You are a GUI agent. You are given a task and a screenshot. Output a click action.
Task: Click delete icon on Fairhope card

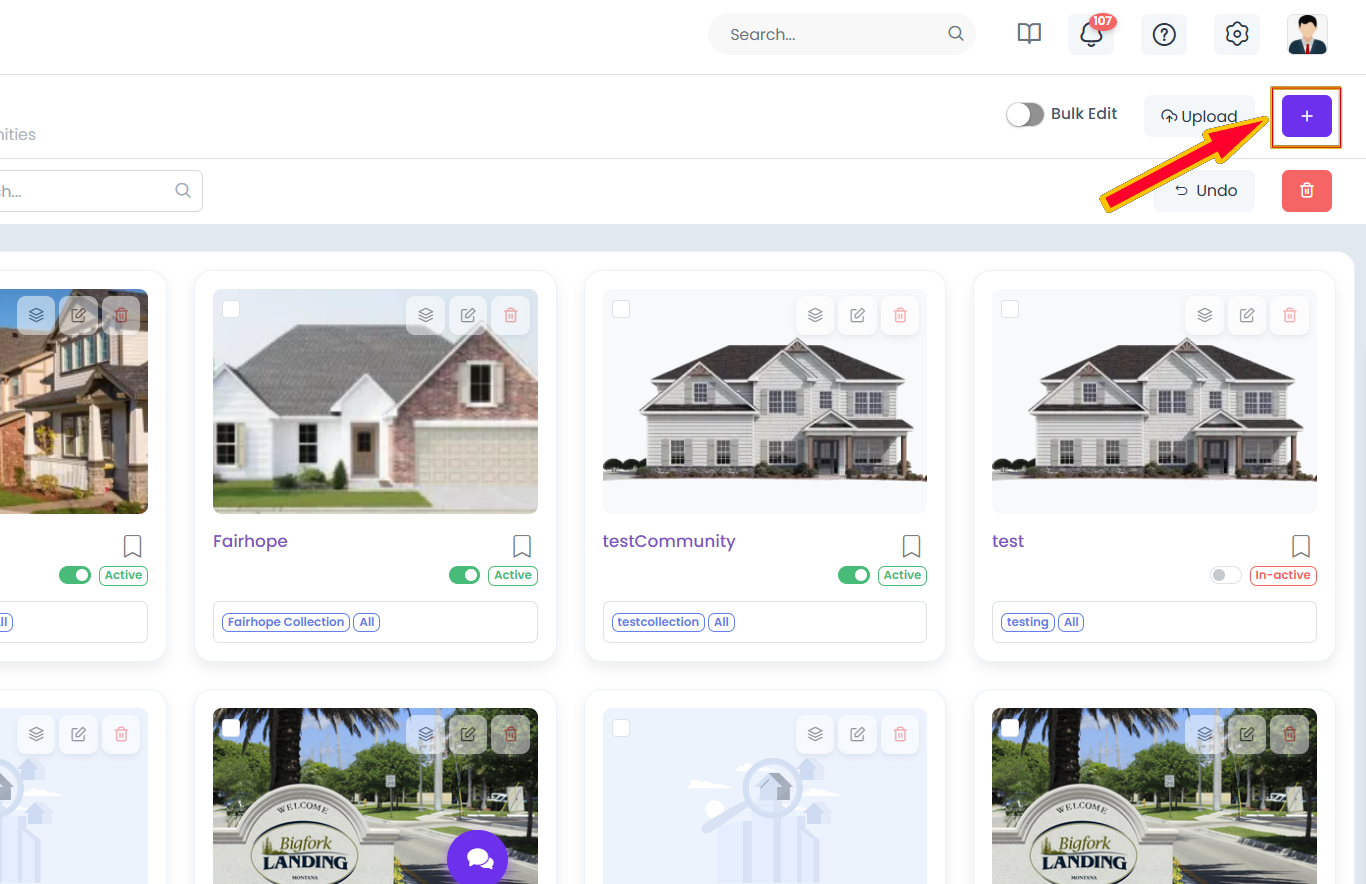click(511, 315)
